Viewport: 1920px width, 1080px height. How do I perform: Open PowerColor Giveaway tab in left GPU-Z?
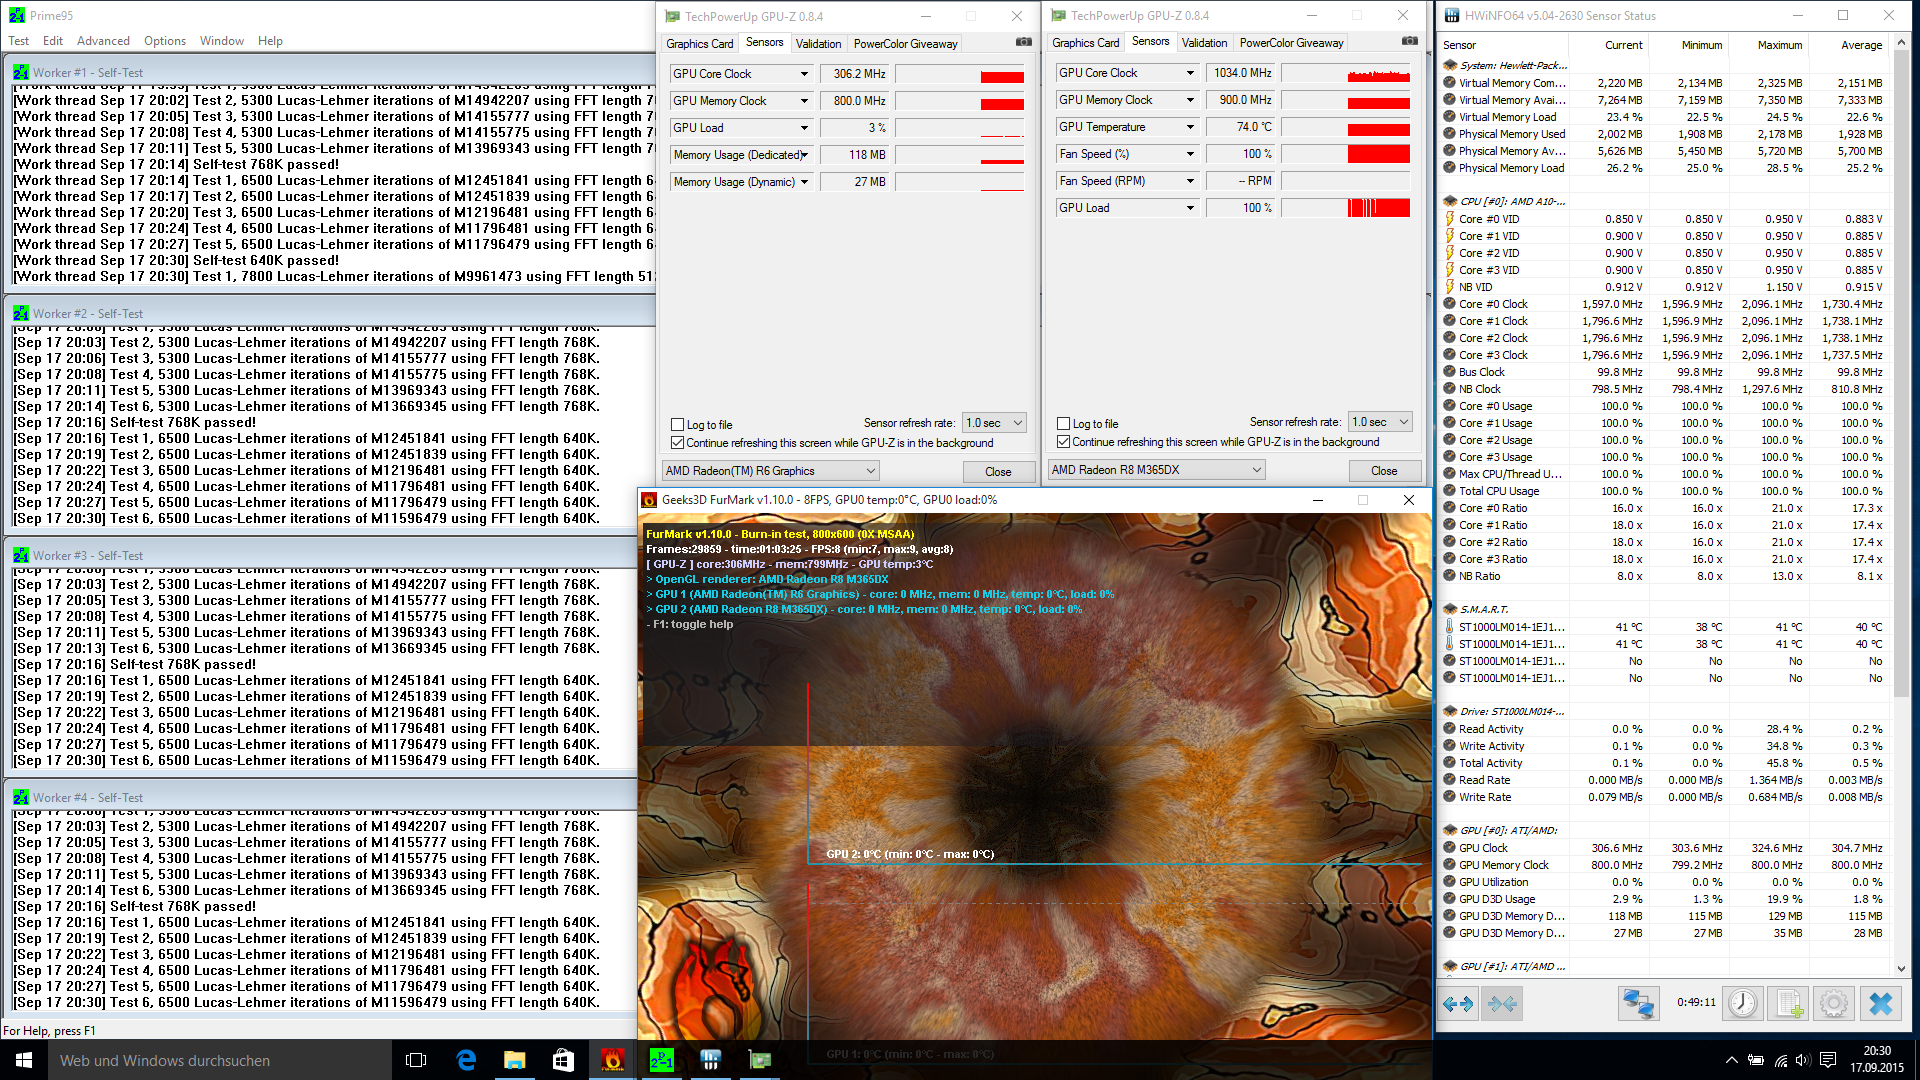[905, 44]
